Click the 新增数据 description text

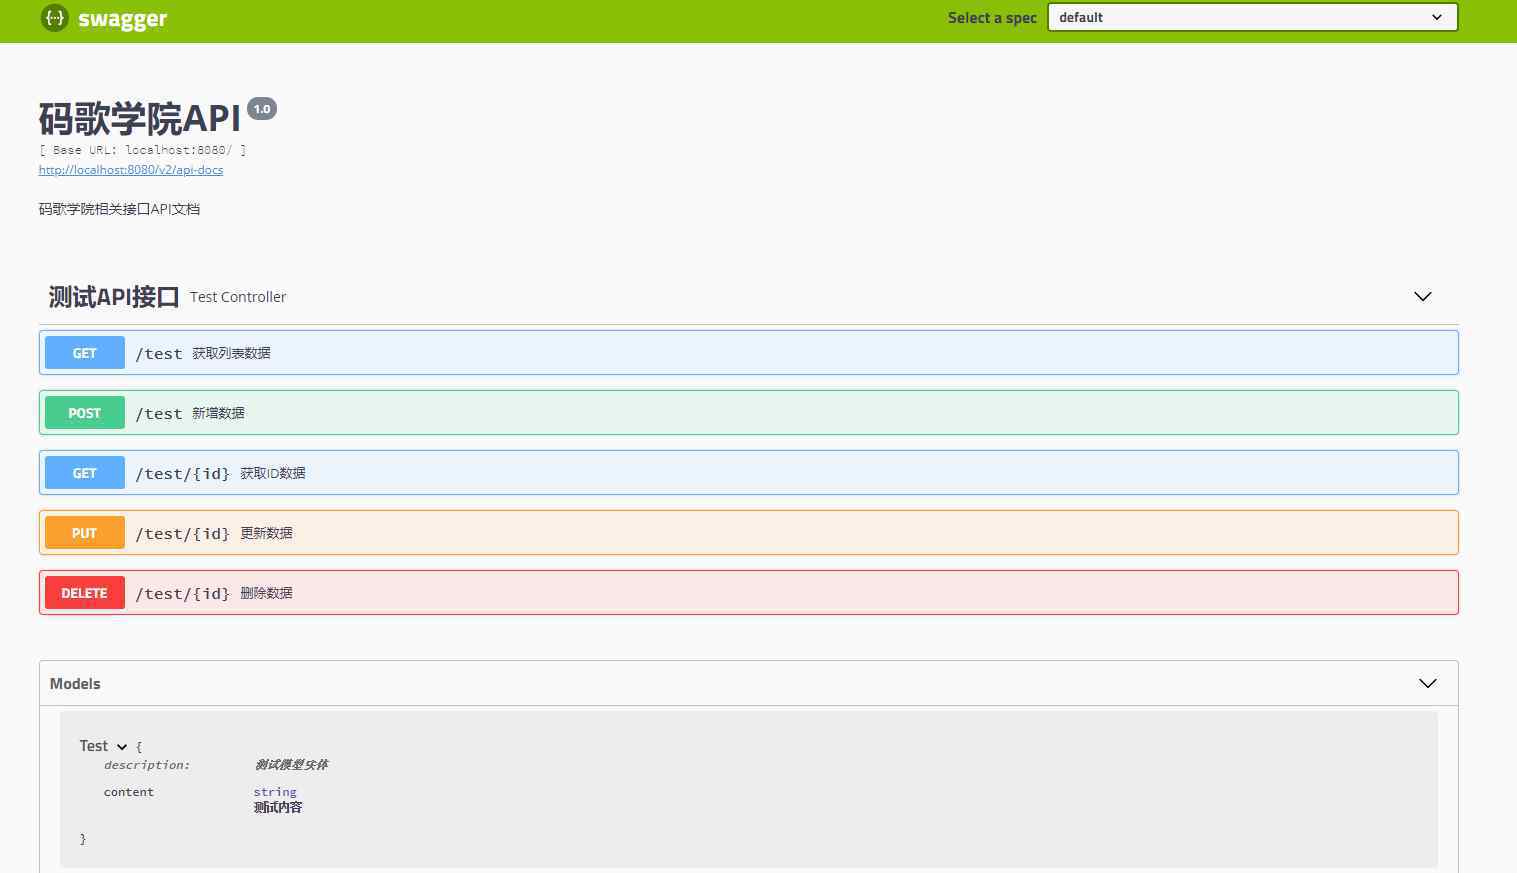218,413
